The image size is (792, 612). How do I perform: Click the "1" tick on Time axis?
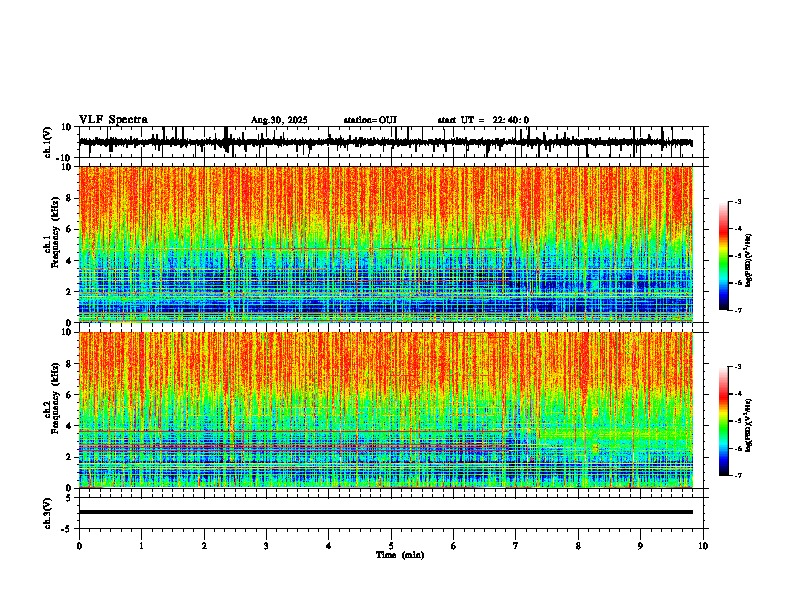pyautogui.click(x=141, y=546)
